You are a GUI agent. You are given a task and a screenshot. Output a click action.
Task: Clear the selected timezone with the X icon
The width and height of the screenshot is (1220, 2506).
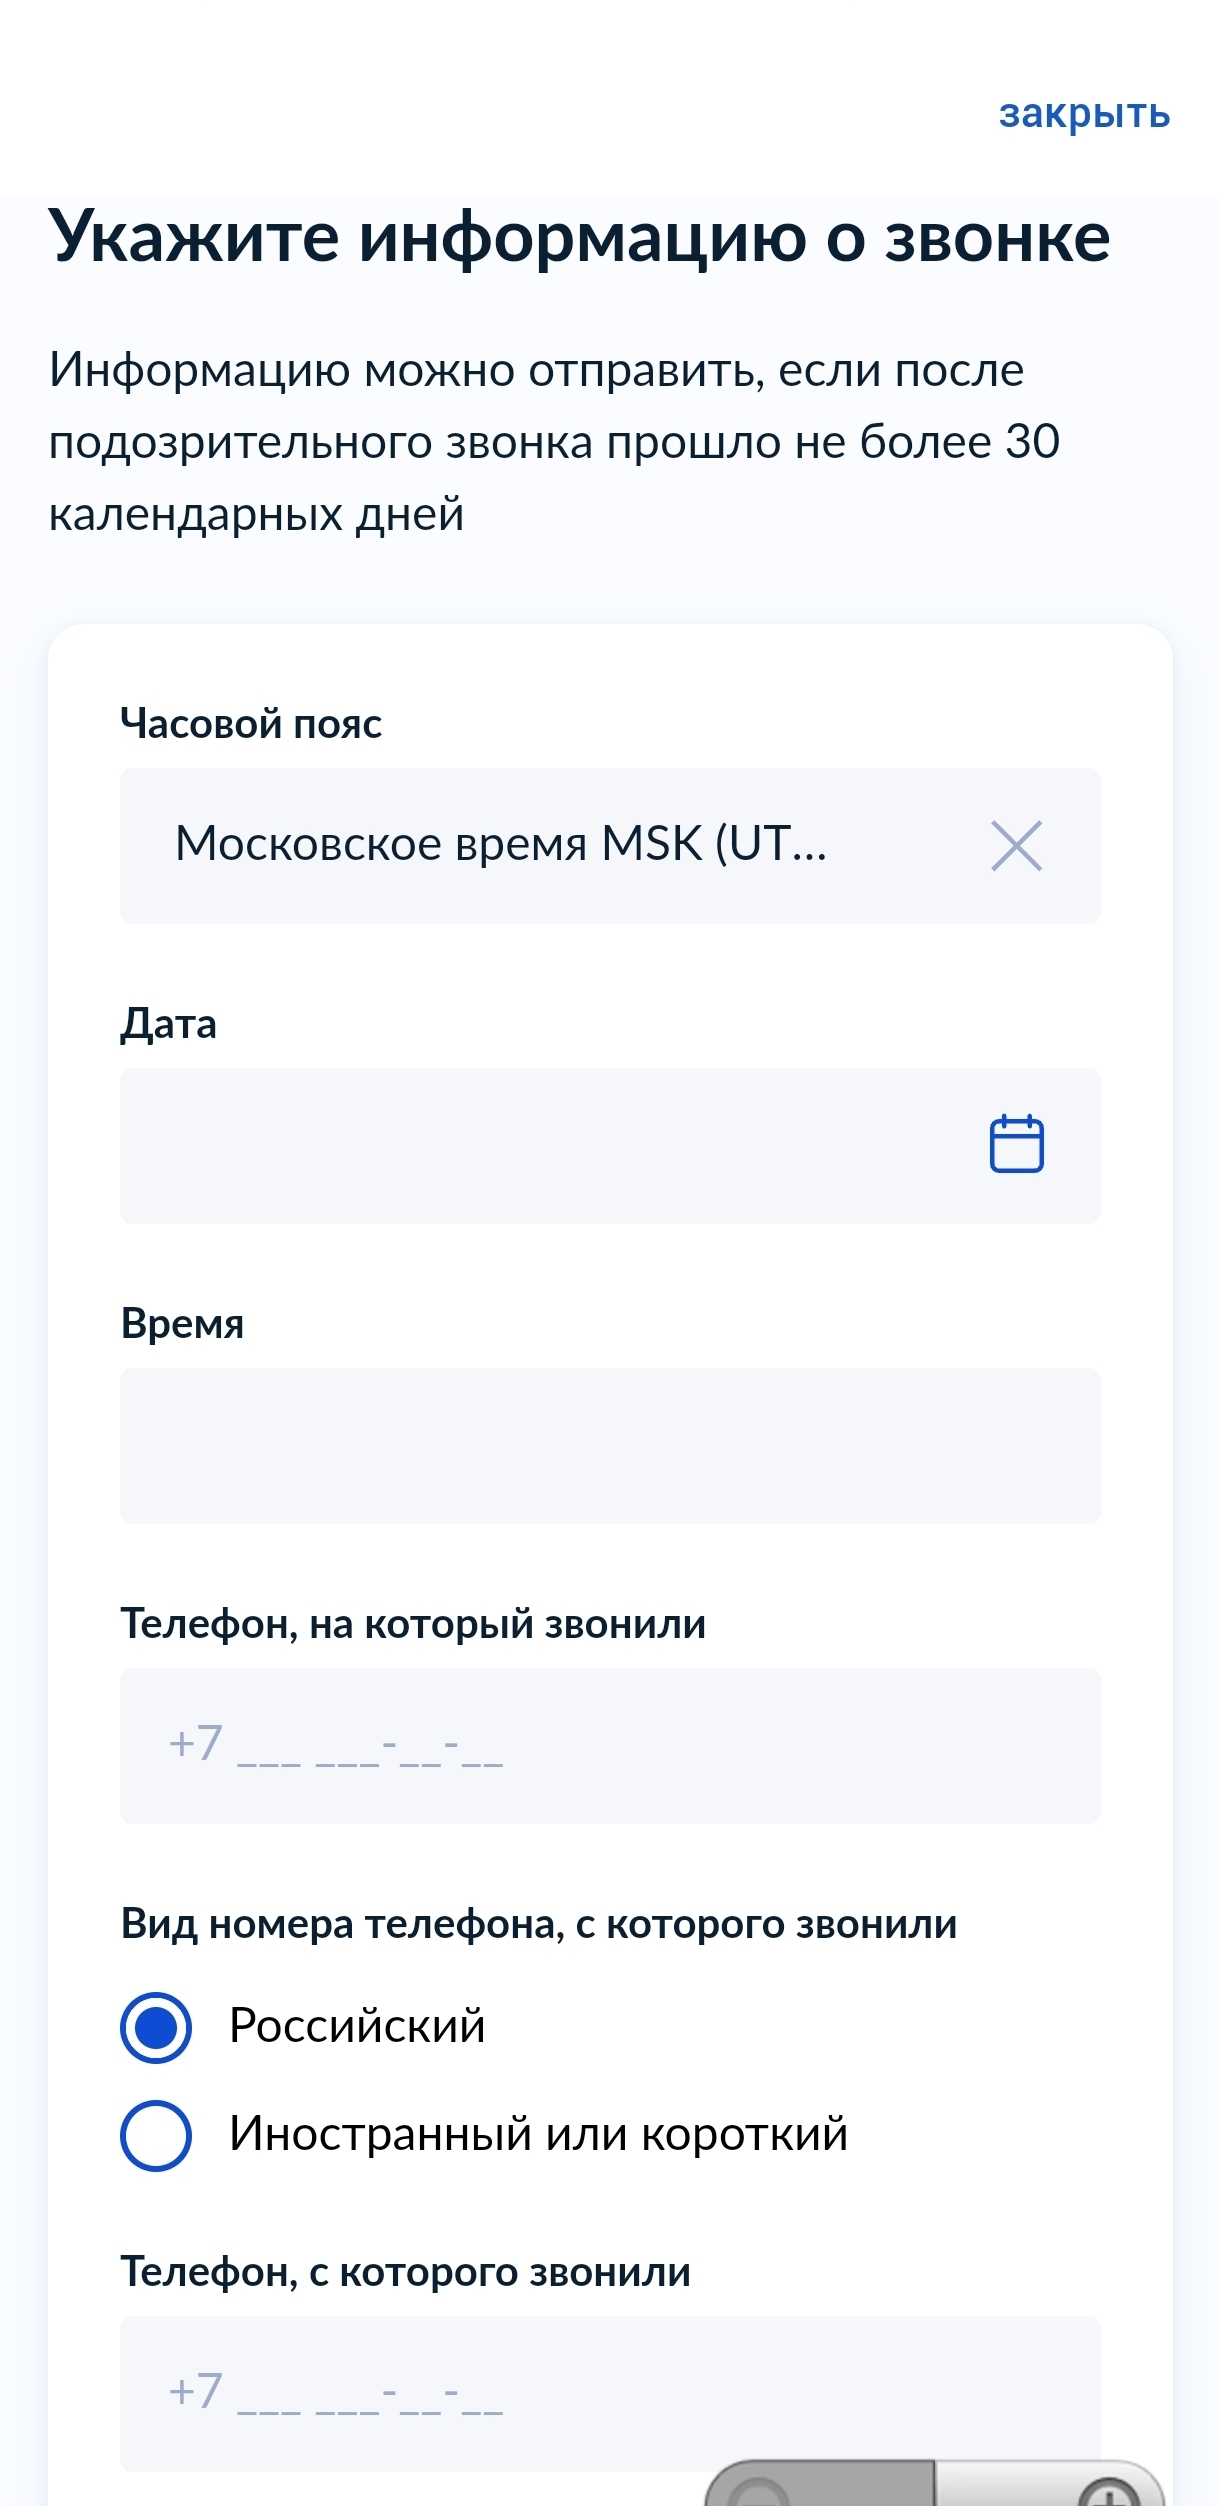1016,846
